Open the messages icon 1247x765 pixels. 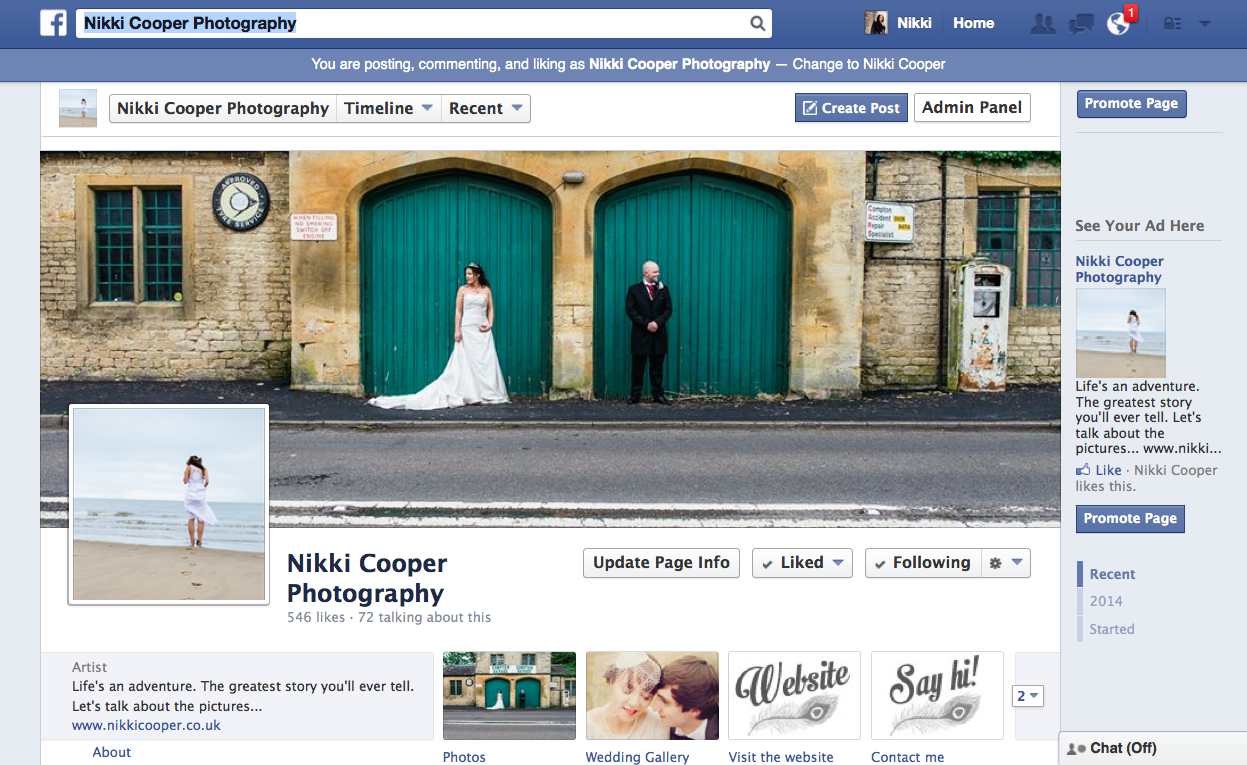(1081, 23)
